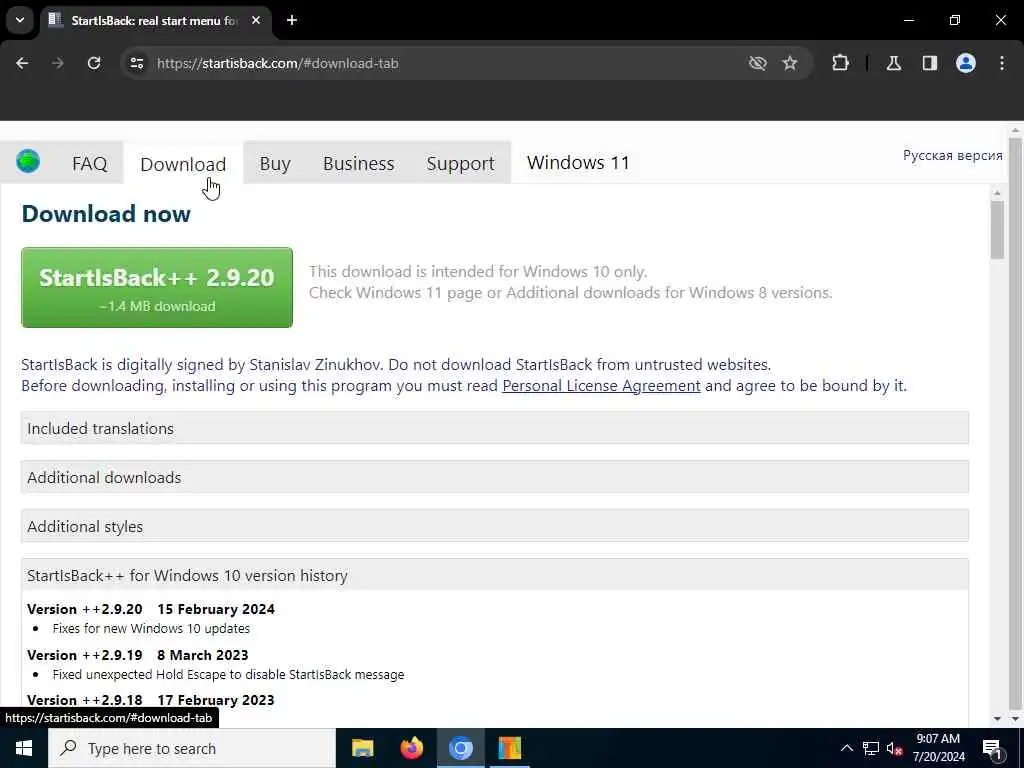Image resolution: width=1024 pixels, height=768 pixels.
Task: Switch to the FAQ tab
Action: click(89, 163)
